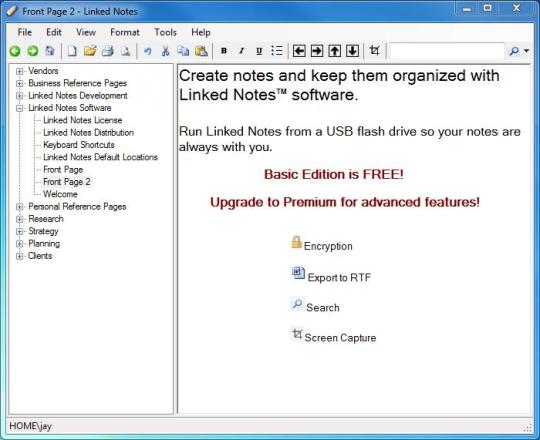This screenshot has height=440, width=540.
Task: Toggle underline formatting in the toolbar
Action: 259,51
